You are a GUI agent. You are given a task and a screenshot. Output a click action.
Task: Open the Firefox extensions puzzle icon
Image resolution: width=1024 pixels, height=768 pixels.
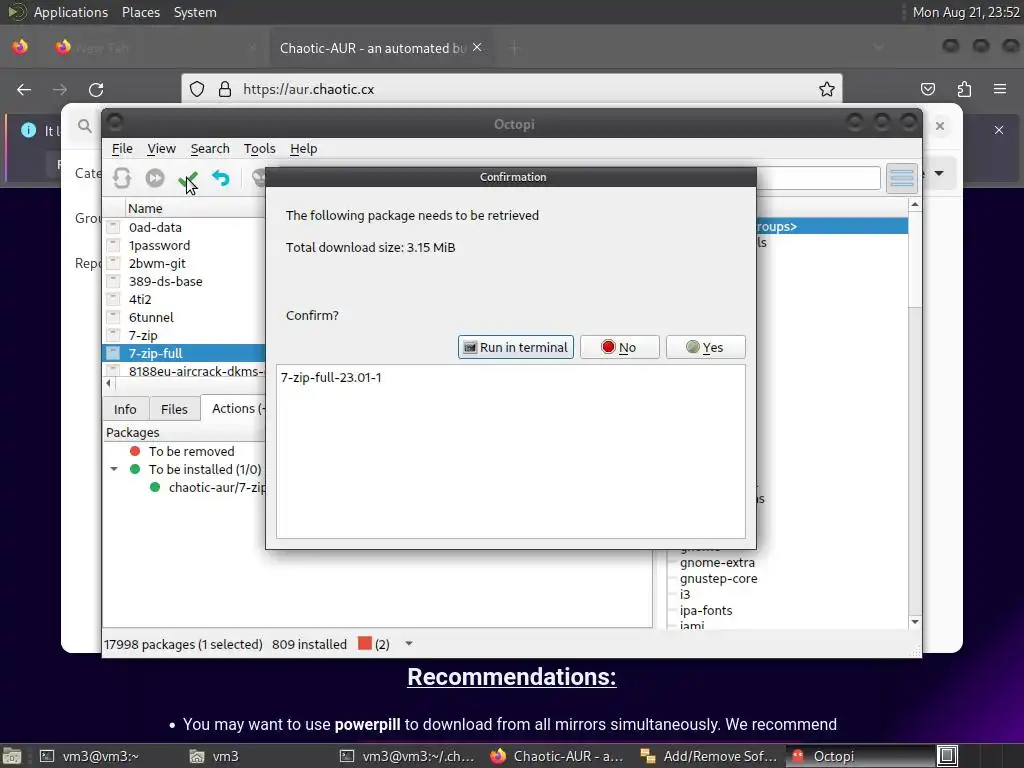click(x=964, y=89)
